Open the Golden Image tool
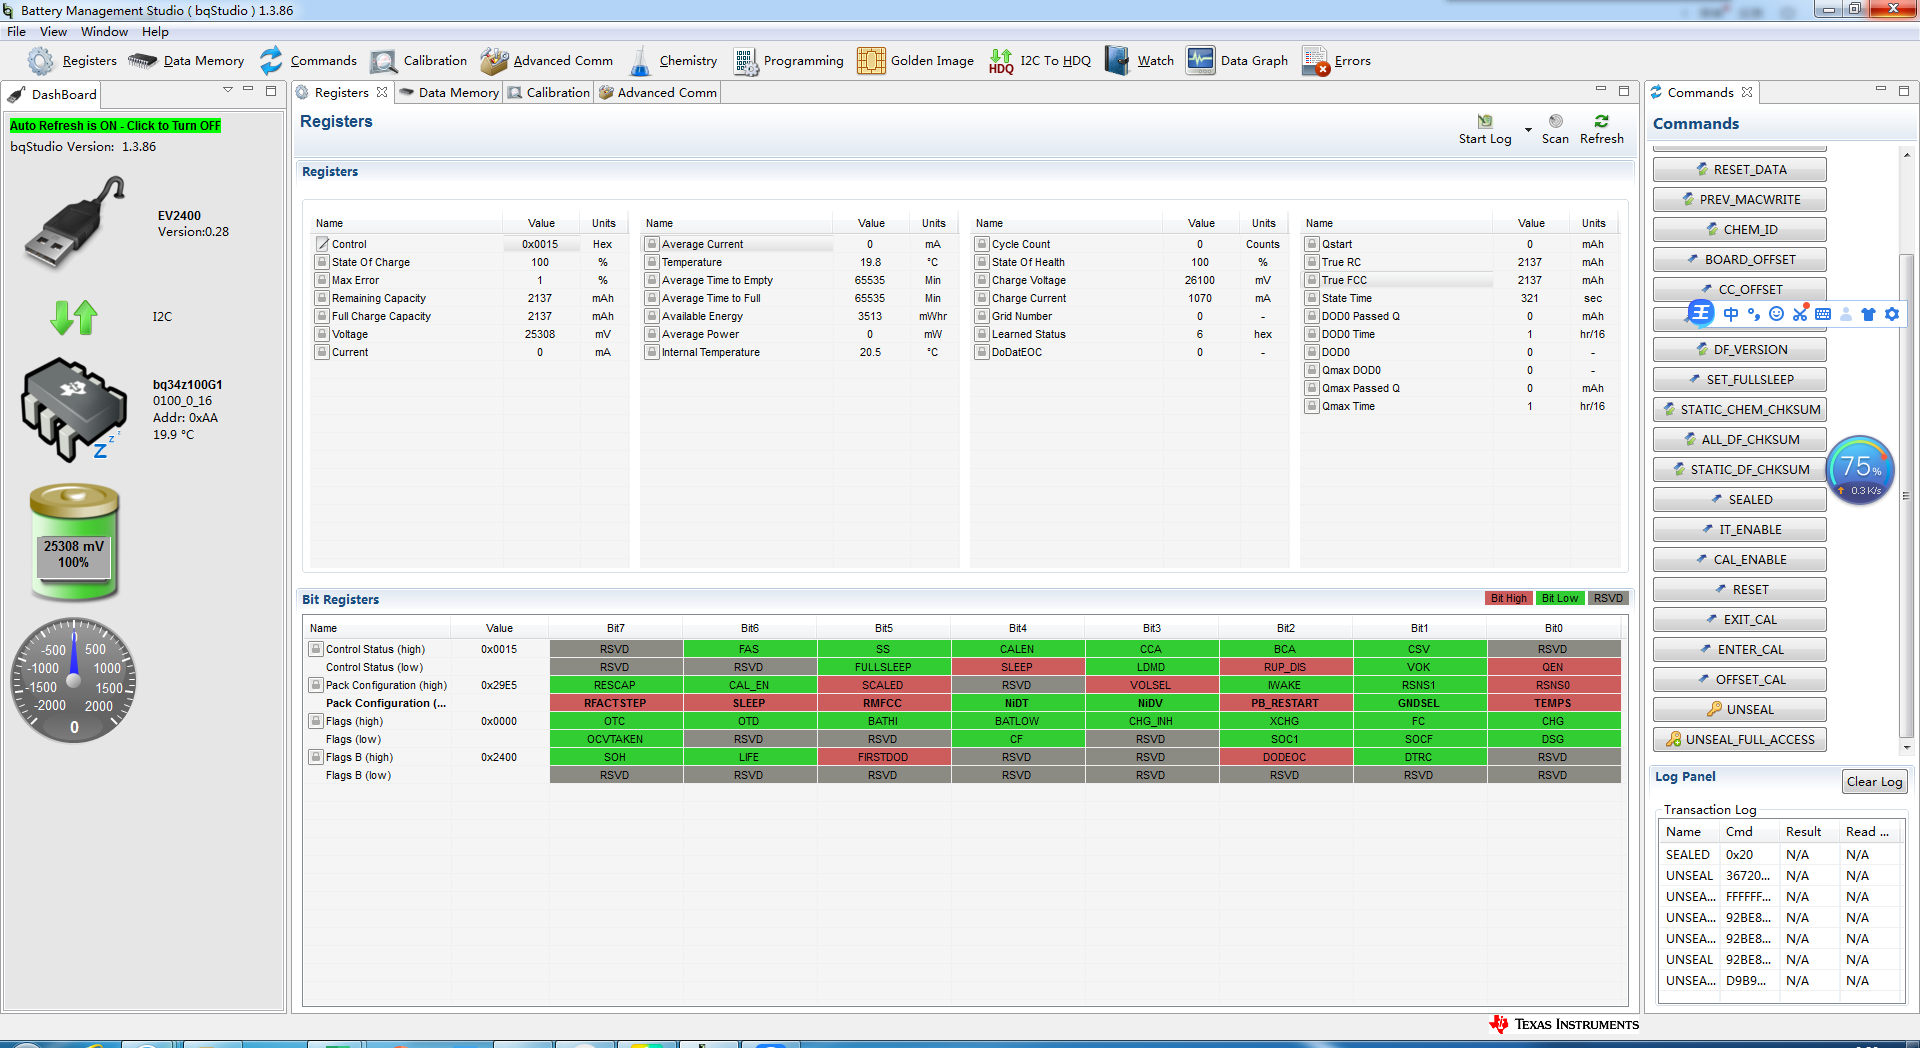 (x=915, y=61)
